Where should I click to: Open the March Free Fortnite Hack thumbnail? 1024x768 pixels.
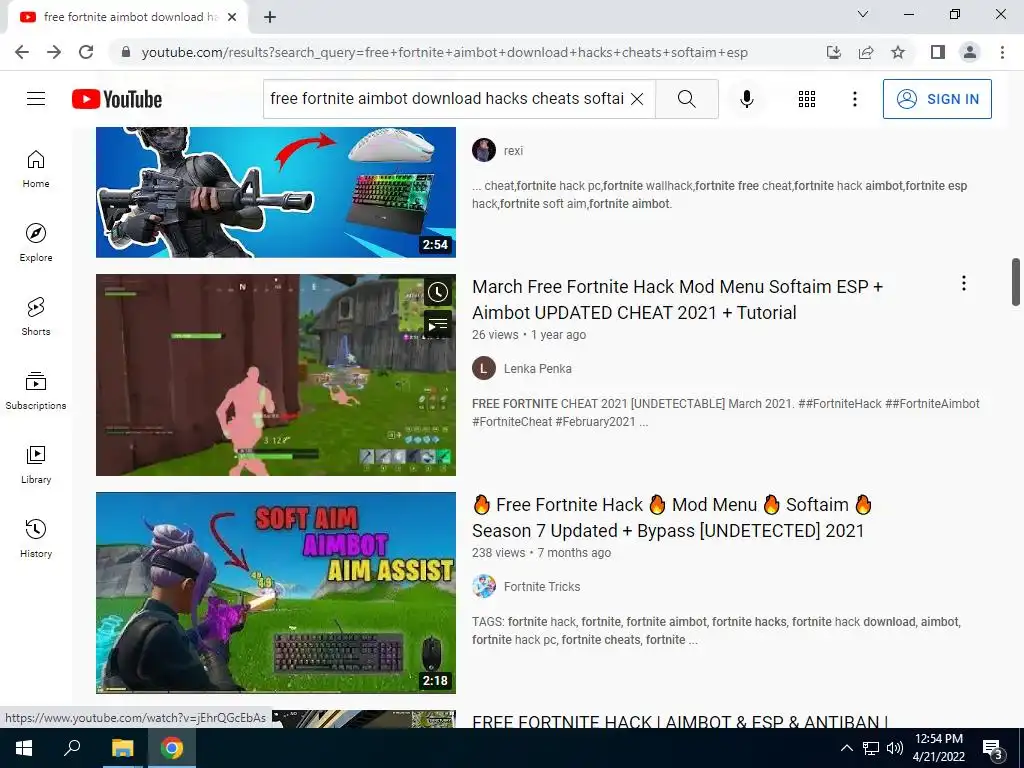pos(276,375)
